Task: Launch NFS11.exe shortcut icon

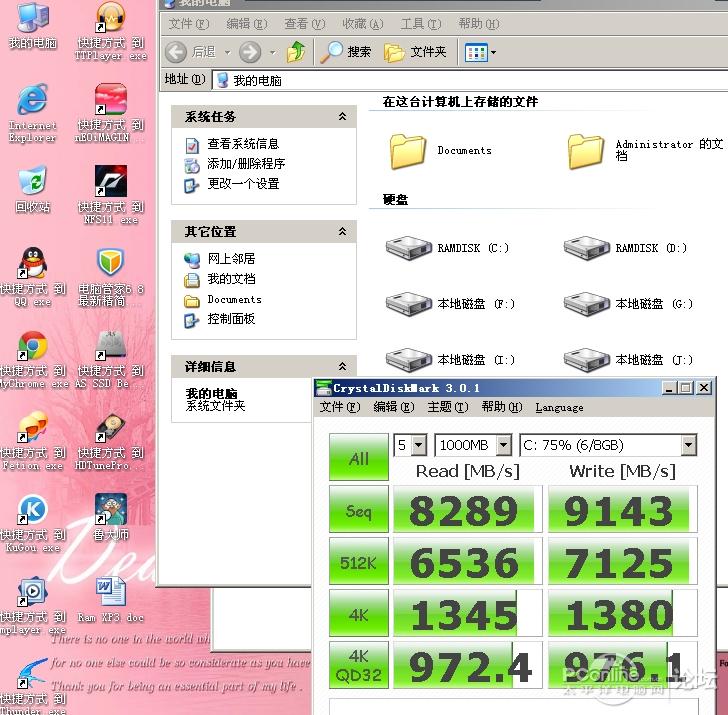Action: (110, 181)
